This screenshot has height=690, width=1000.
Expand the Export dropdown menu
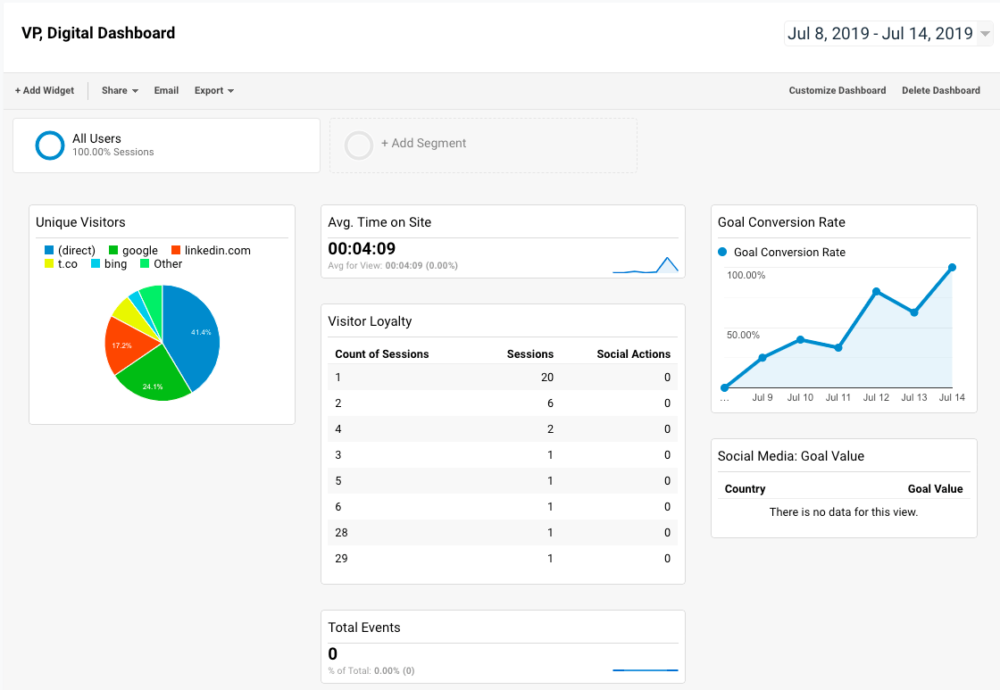click(214, 91)
